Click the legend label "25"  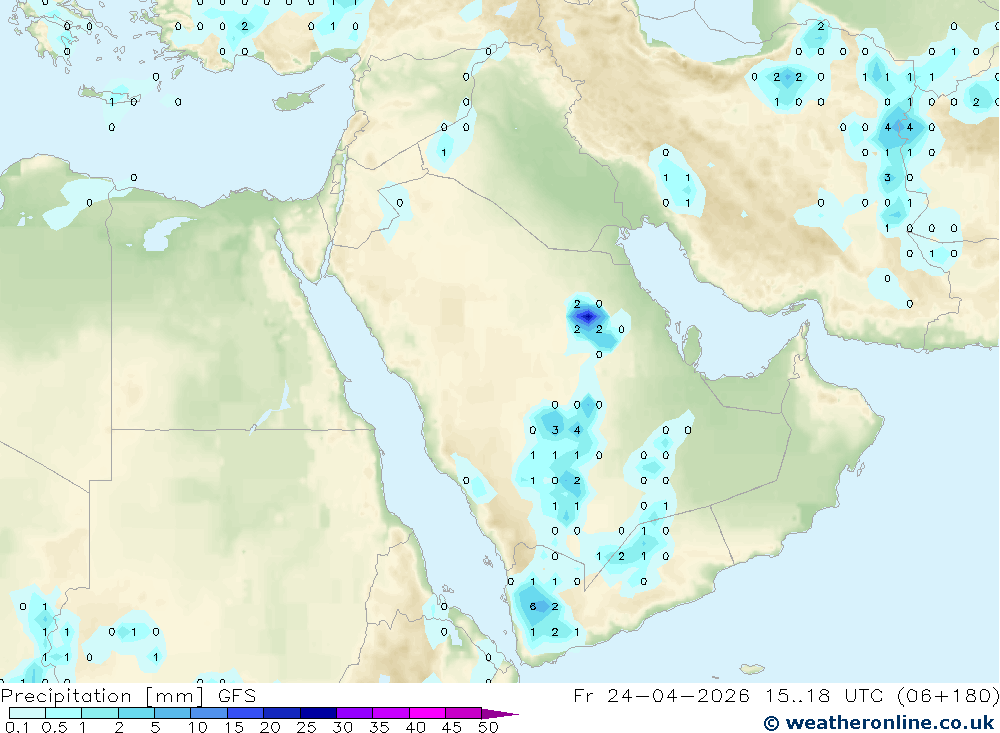306,727
